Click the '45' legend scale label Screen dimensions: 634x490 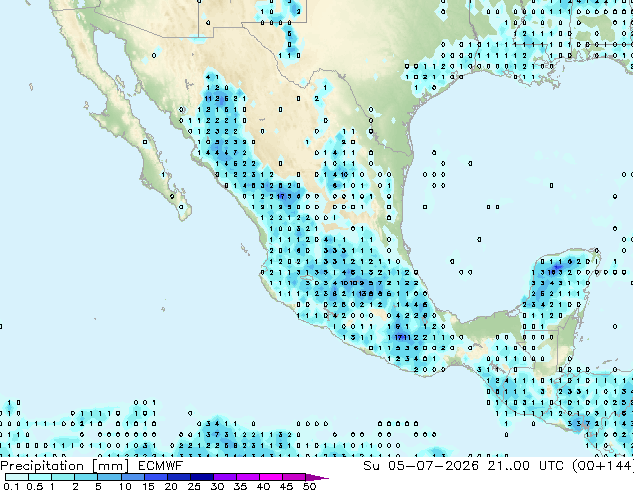tap(286, 486)
